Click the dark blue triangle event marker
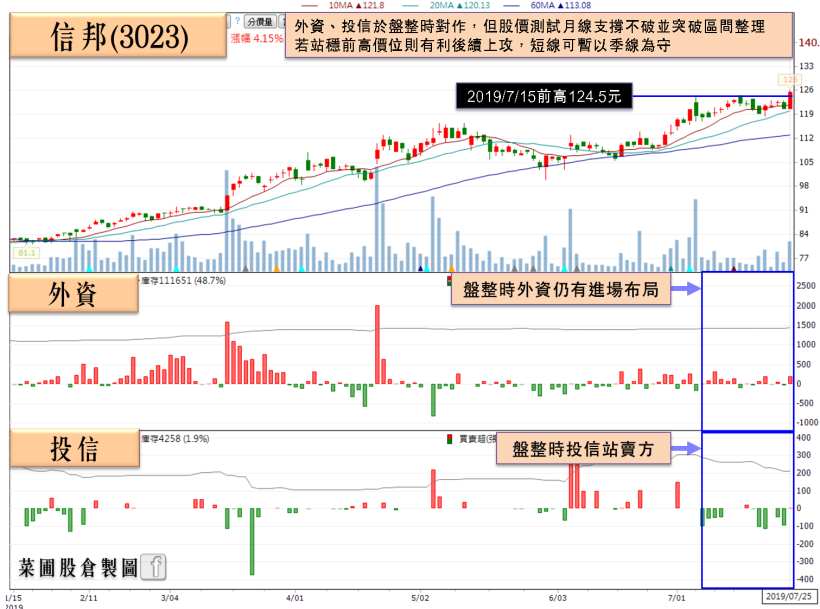Viewport: 820px width, 609px height. pyautogui.click(x=420, y=269)
